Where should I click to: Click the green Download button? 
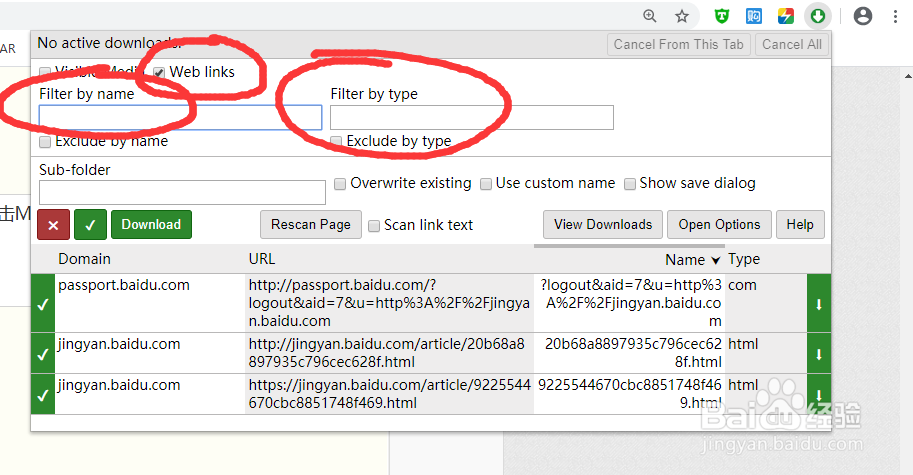coord(151,225)
